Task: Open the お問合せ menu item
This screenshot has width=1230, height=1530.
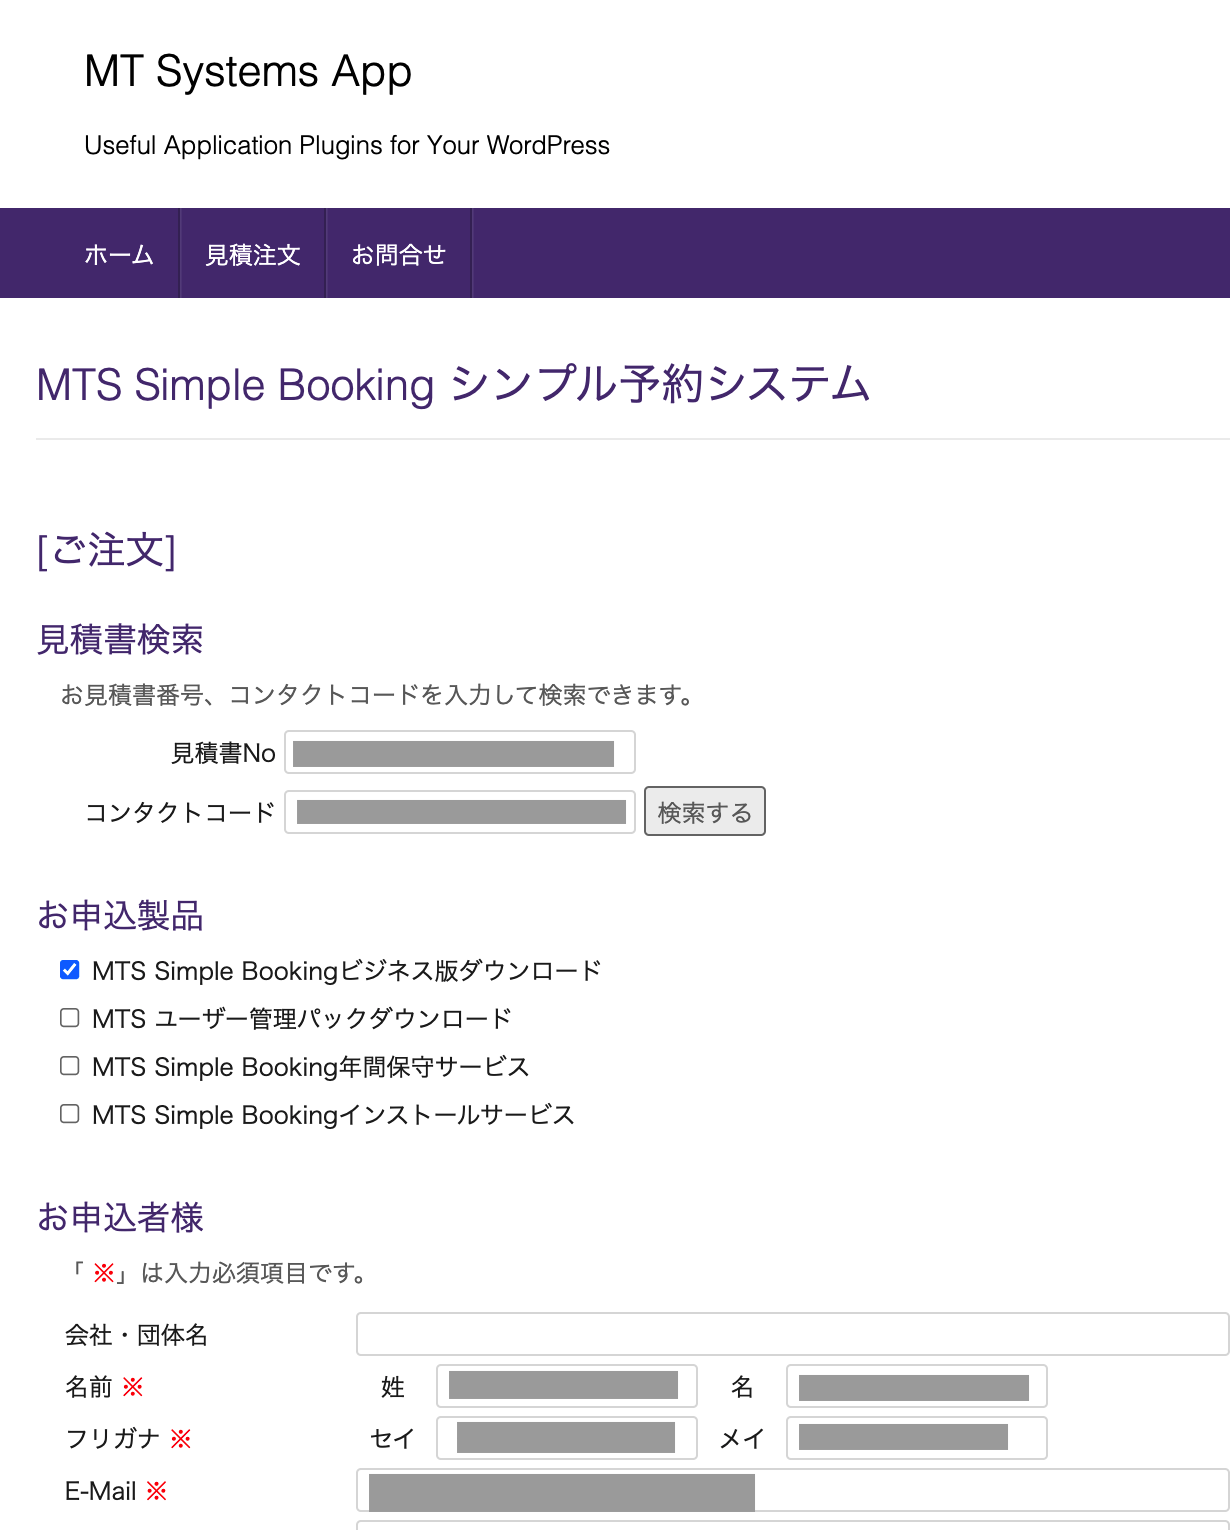Action: [x=398, y=255]
